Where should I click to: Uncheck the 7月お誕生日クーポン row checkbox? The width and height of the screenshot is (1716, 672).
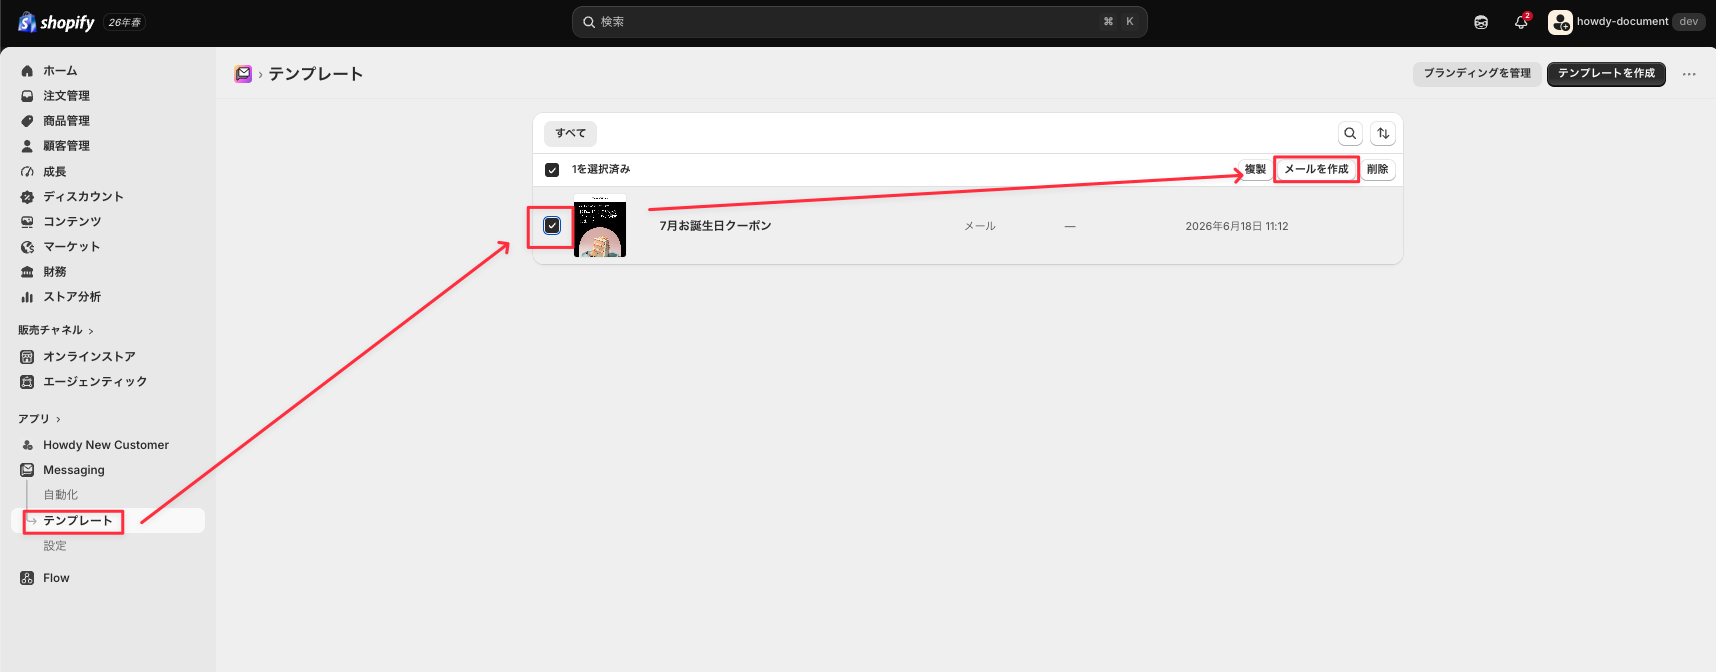(552, 226)
